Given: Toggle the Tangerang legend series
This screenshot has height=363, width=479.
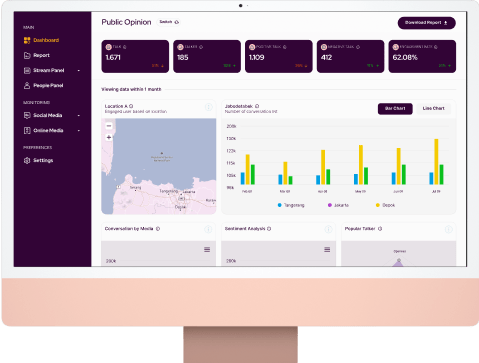Looking at the screenshot, I should pos(291,205).
